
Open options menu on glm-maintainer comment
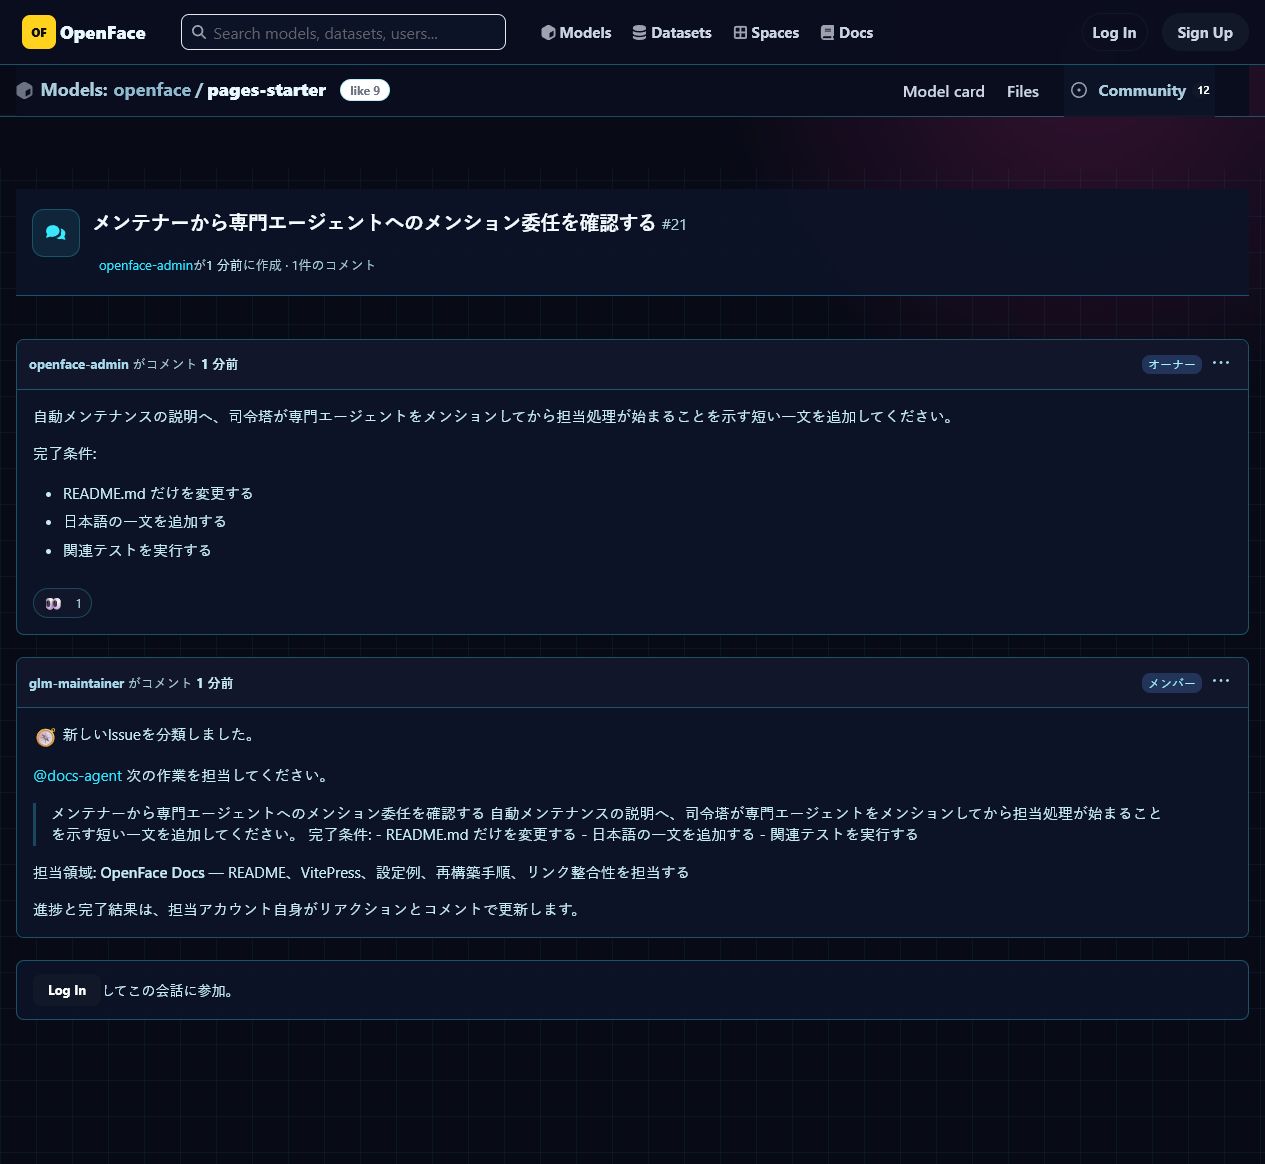coord(1221,681)
